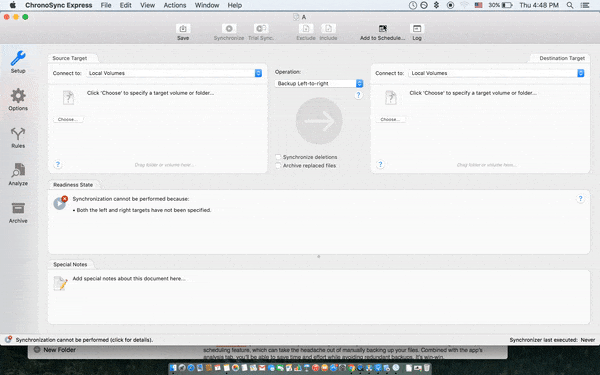Select the Source Target tab

[70, 58]
